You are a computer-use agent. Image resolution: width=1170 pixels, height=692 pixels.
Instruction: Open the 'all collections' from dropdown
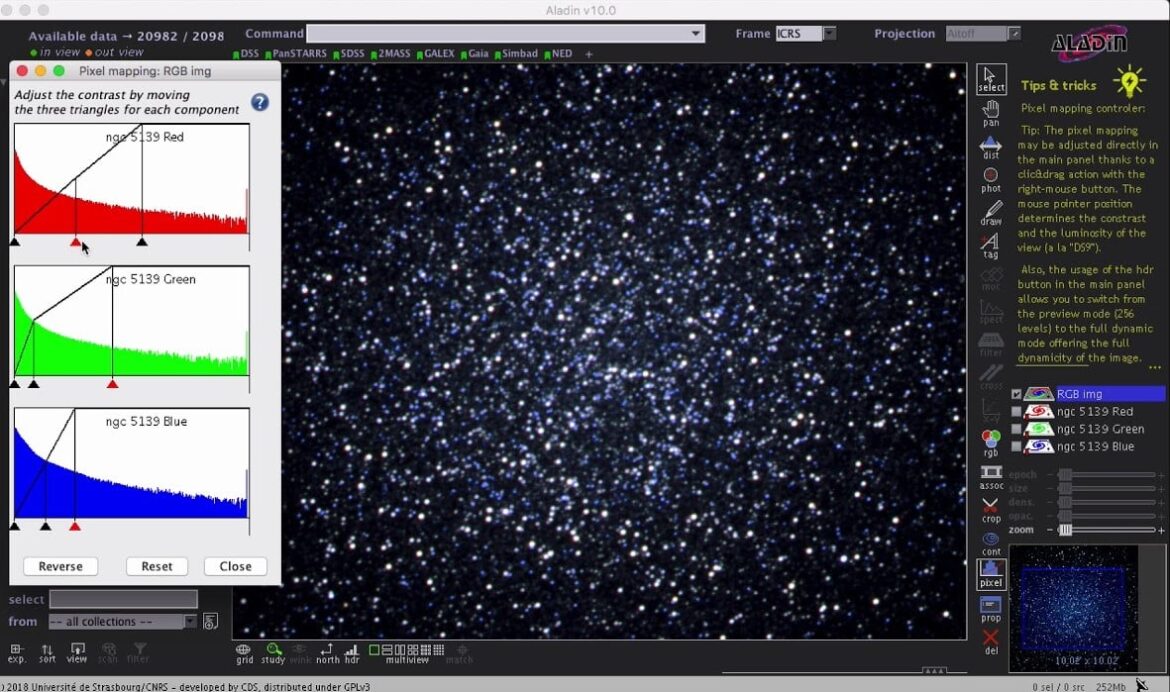(x=190, y=622)
